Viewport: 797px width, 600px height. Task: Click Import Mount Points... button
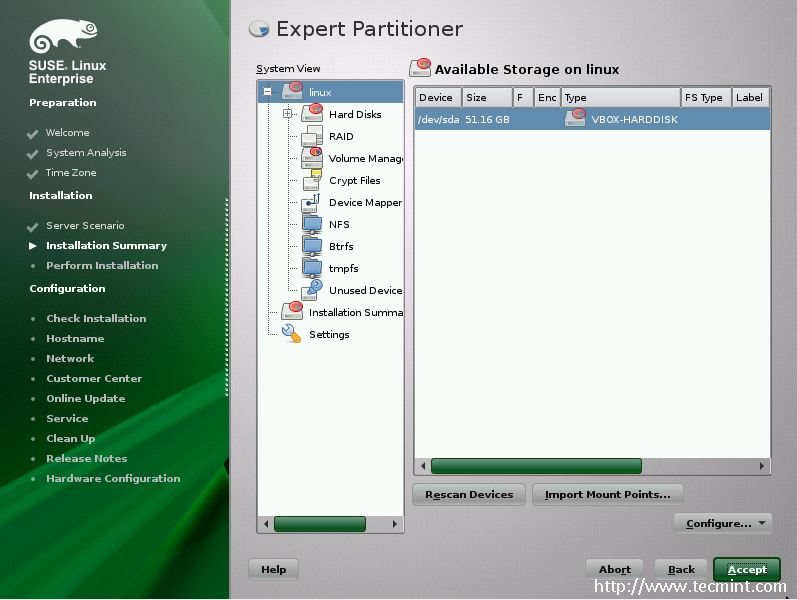[x=607, y=494]
